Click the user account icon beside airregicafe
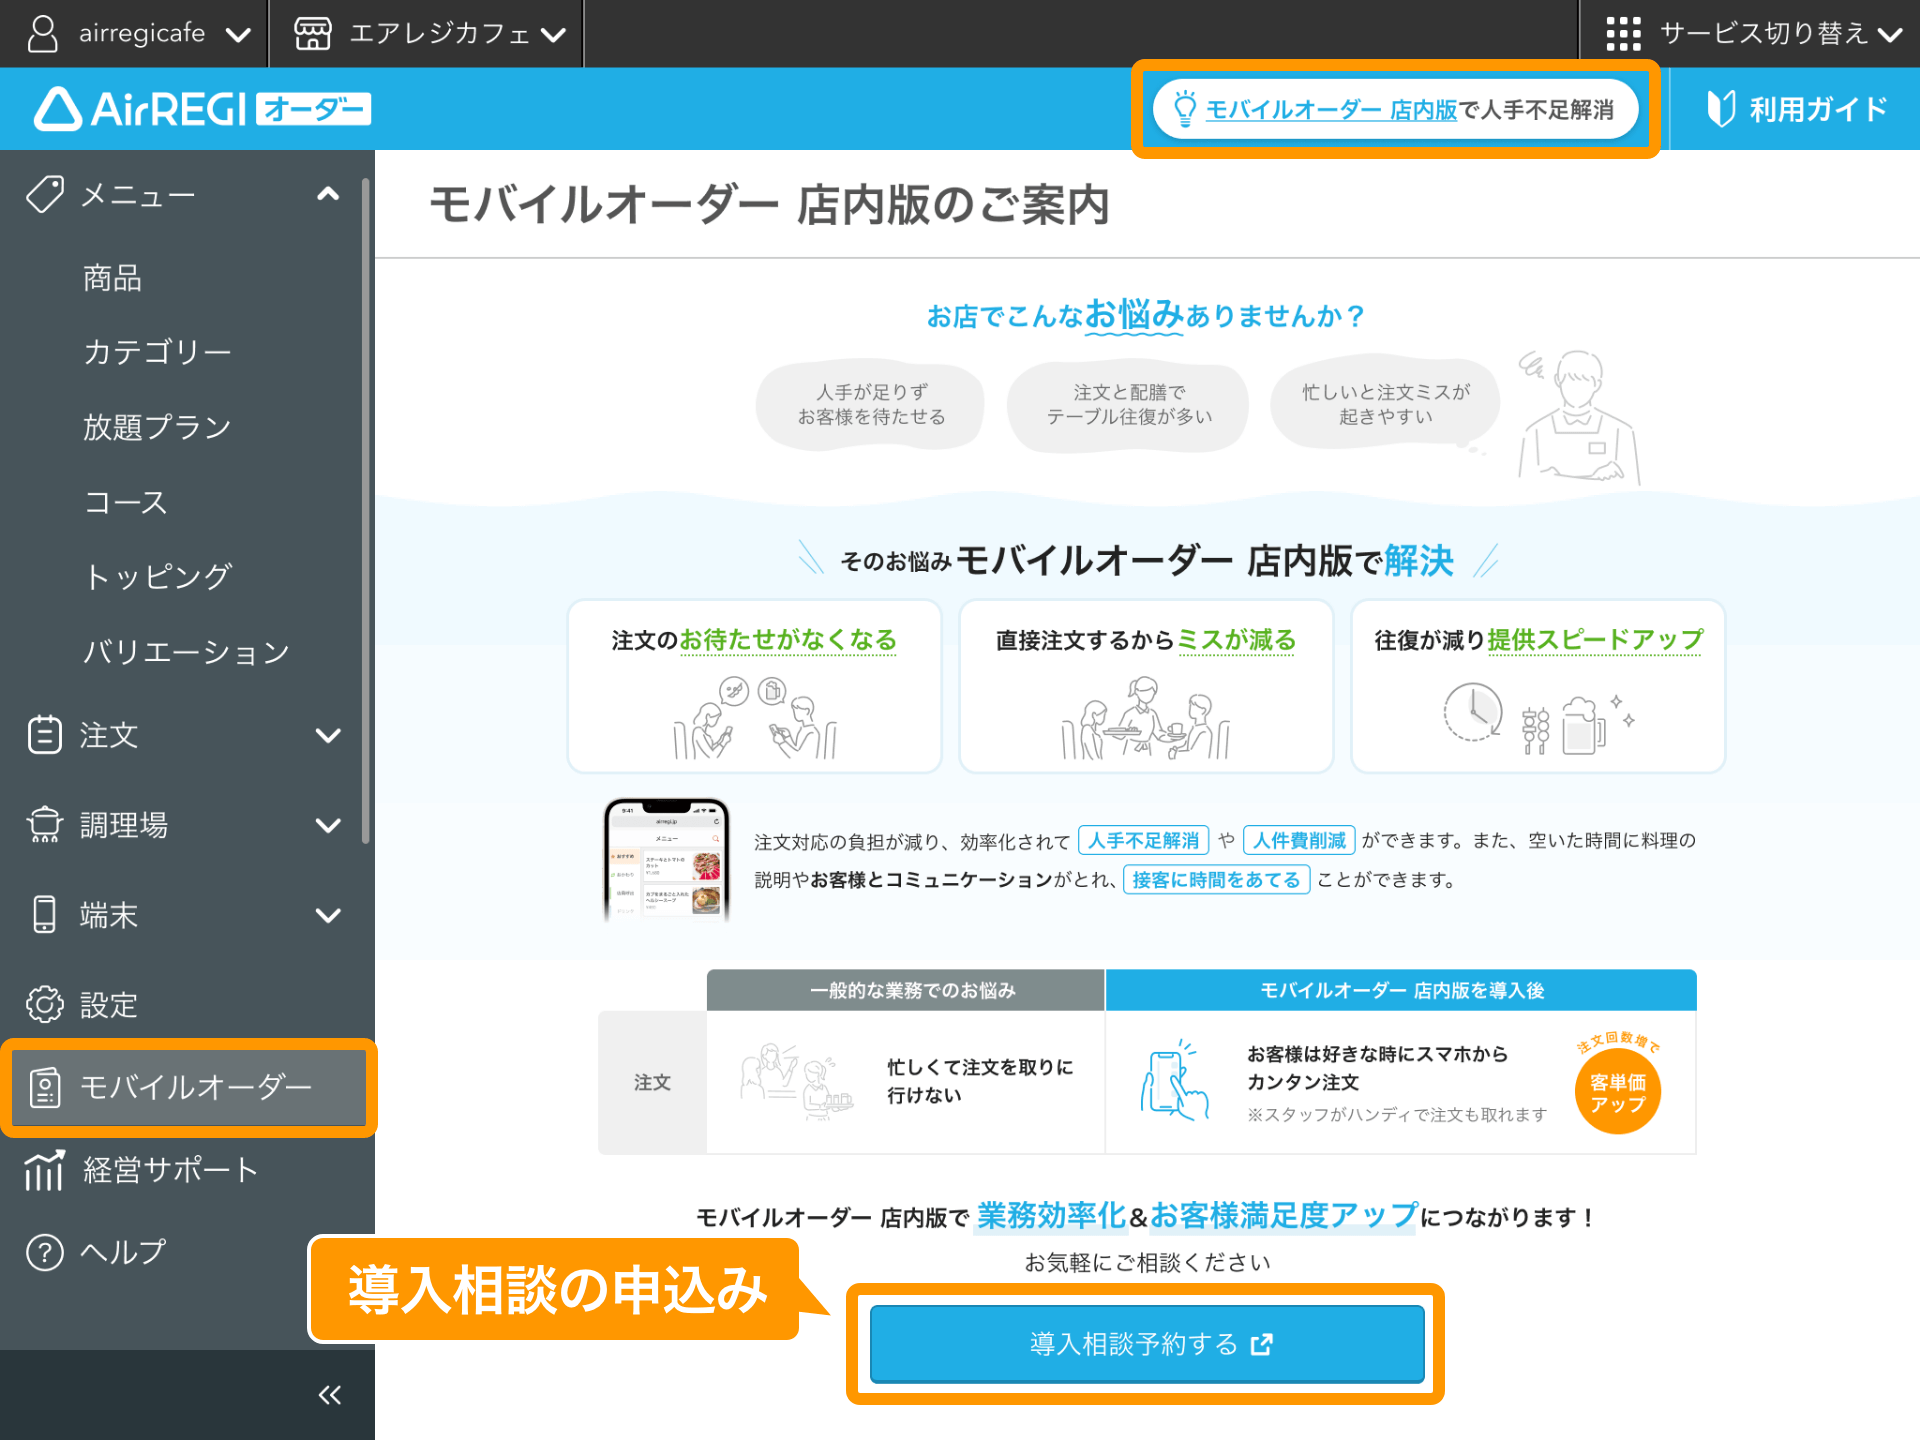This screenshot has height=1440, width=1920. click(x=43, y=33)
